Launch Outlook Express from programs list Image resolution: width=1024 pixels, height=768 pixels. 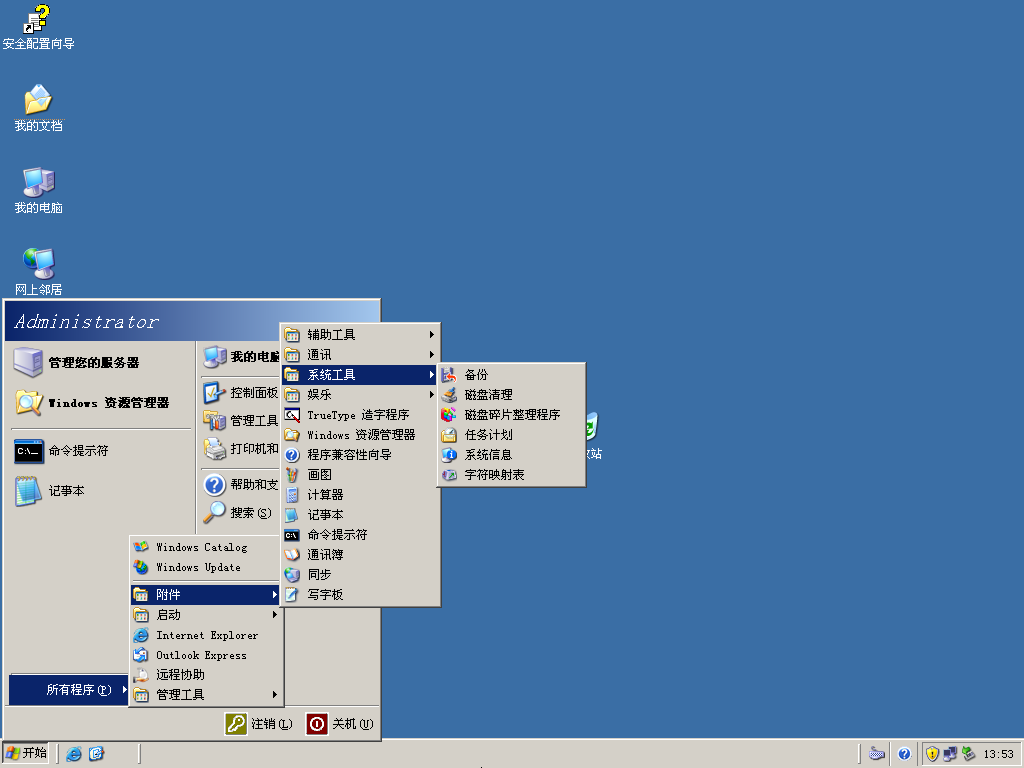coord(206,655)
